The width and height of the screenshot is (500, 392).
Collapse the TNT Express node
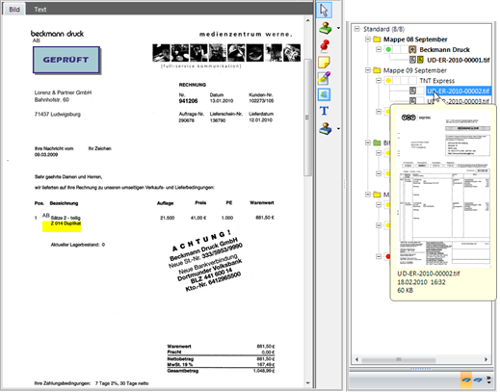(x=378, y=81)
